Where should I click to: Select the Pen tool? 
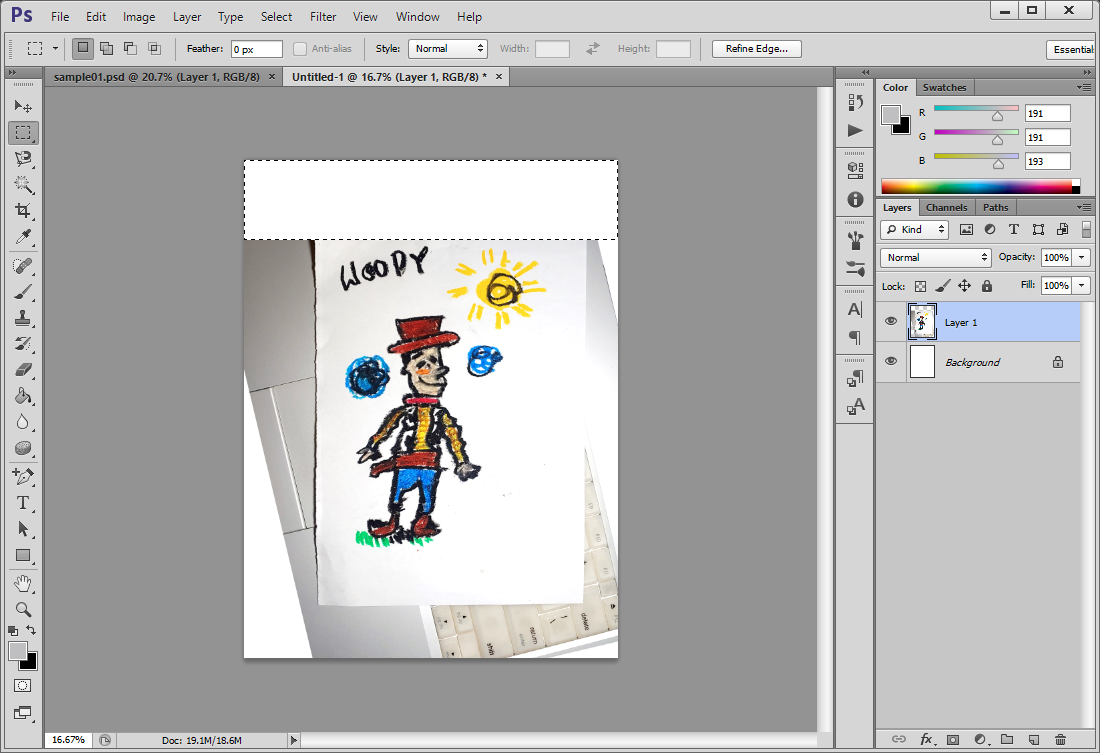(x=23, y=477)
